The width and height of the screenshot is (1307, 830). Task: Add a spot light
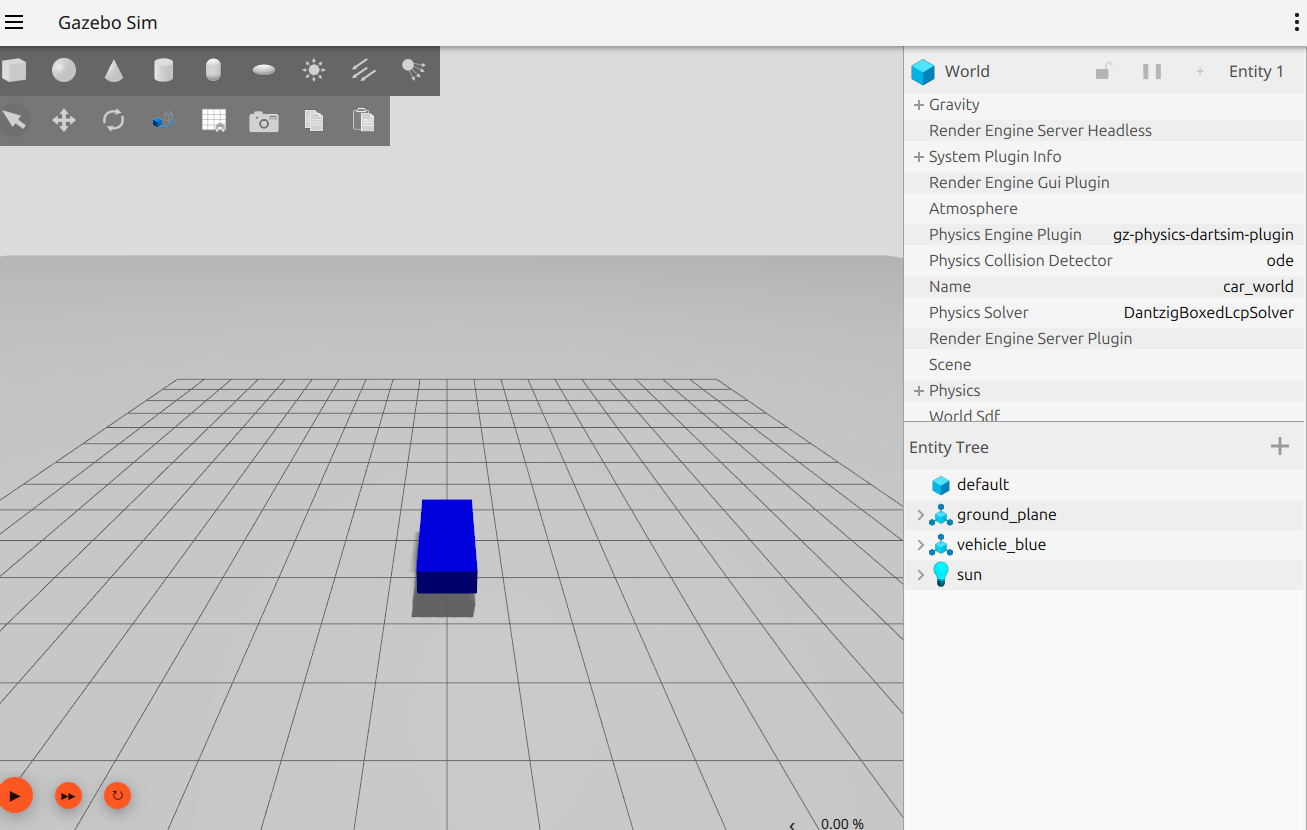413,69
